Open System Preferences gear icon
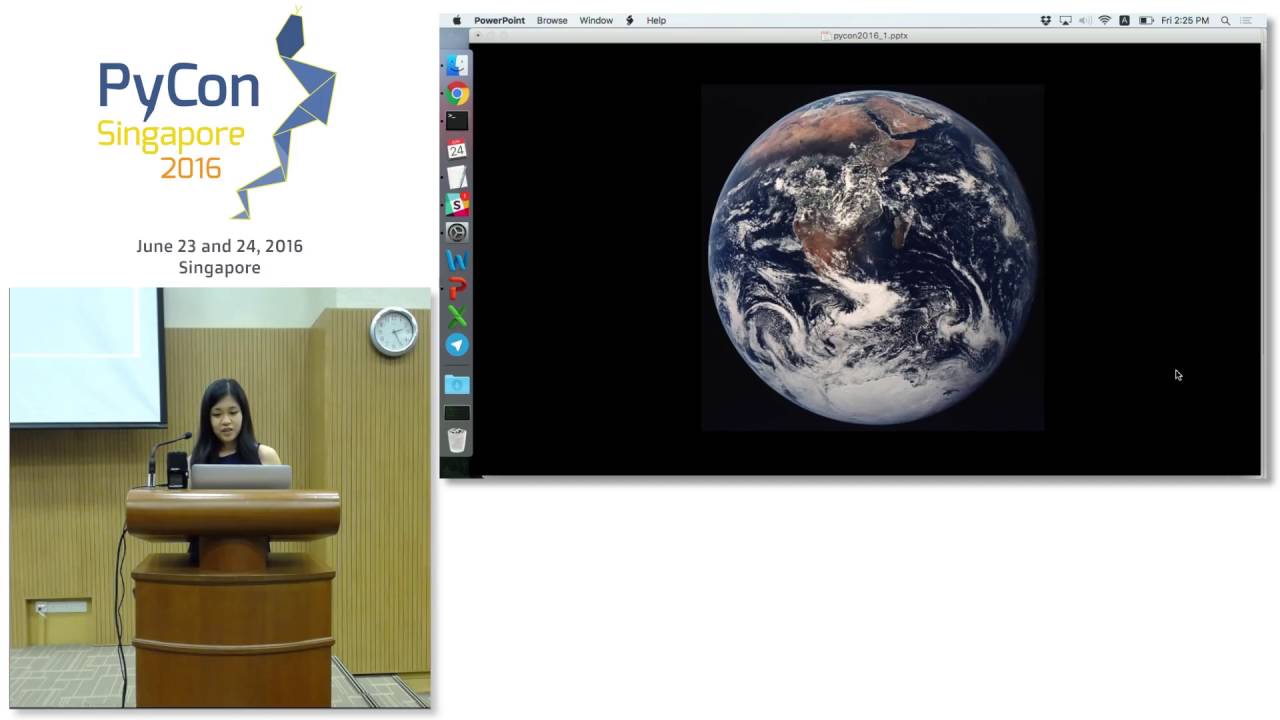This screenshot has width=1280, height=720. click(x=457, y=233)
